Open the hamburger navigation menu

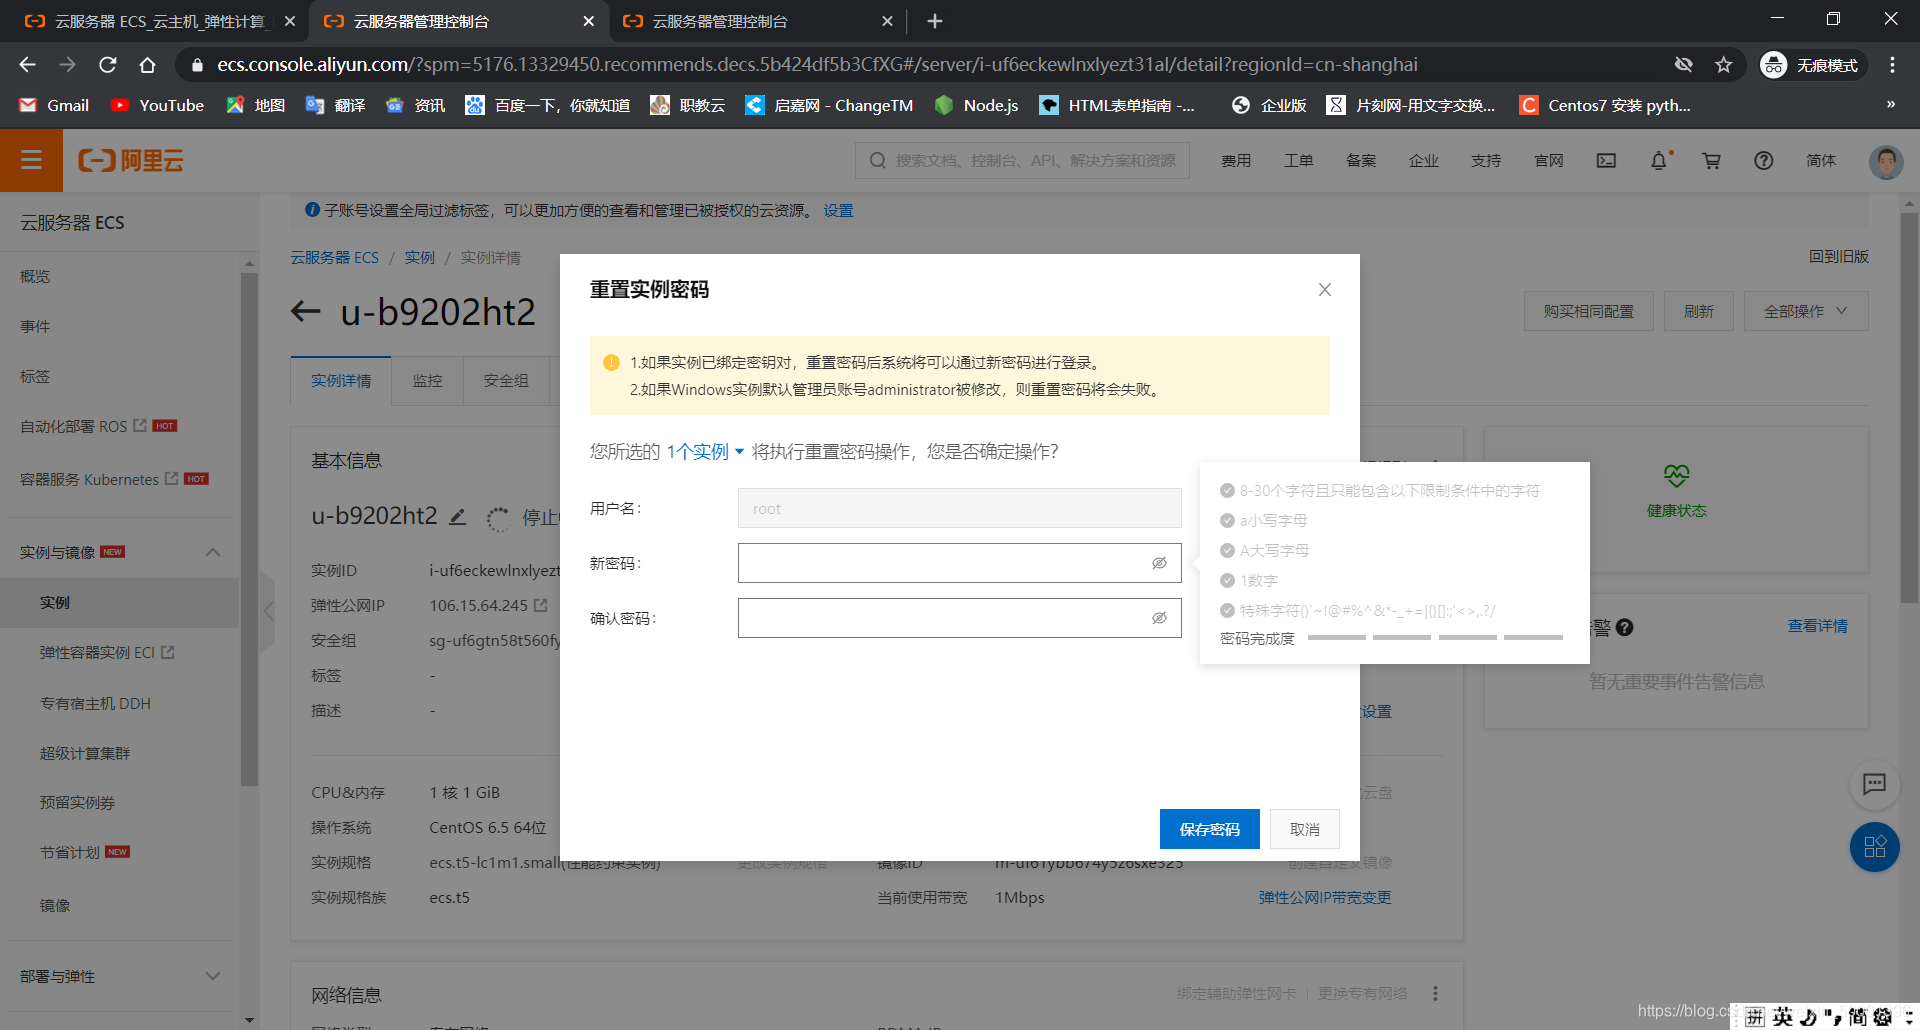point(31,160)
